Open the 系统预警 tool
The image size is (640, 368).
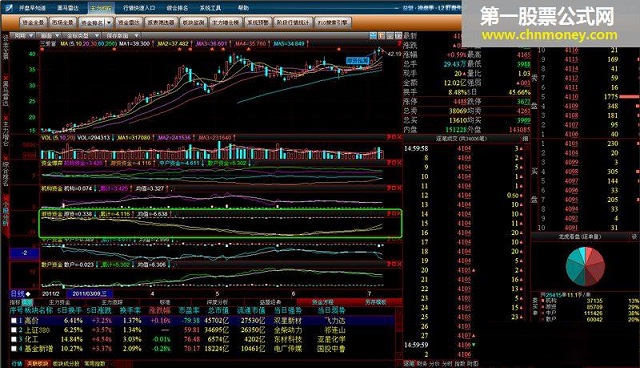[258, 23]
